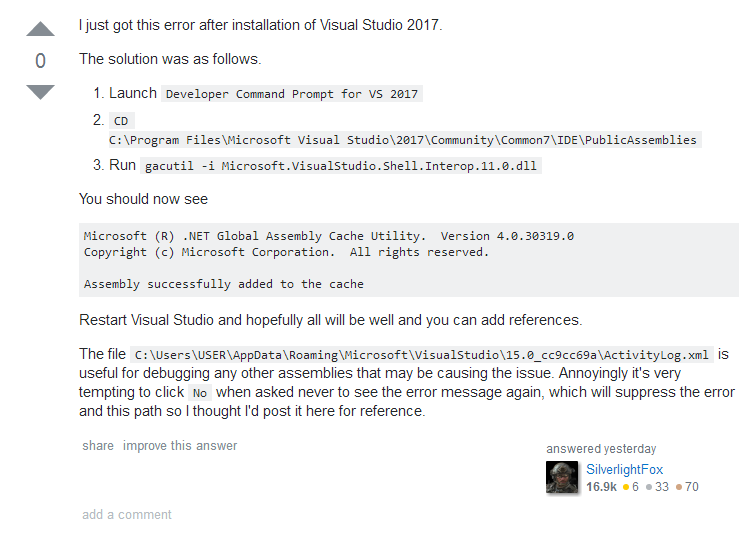Screen dimensions: 753x536
Task: Click the bronze badge dot
Action: [678, 487]
